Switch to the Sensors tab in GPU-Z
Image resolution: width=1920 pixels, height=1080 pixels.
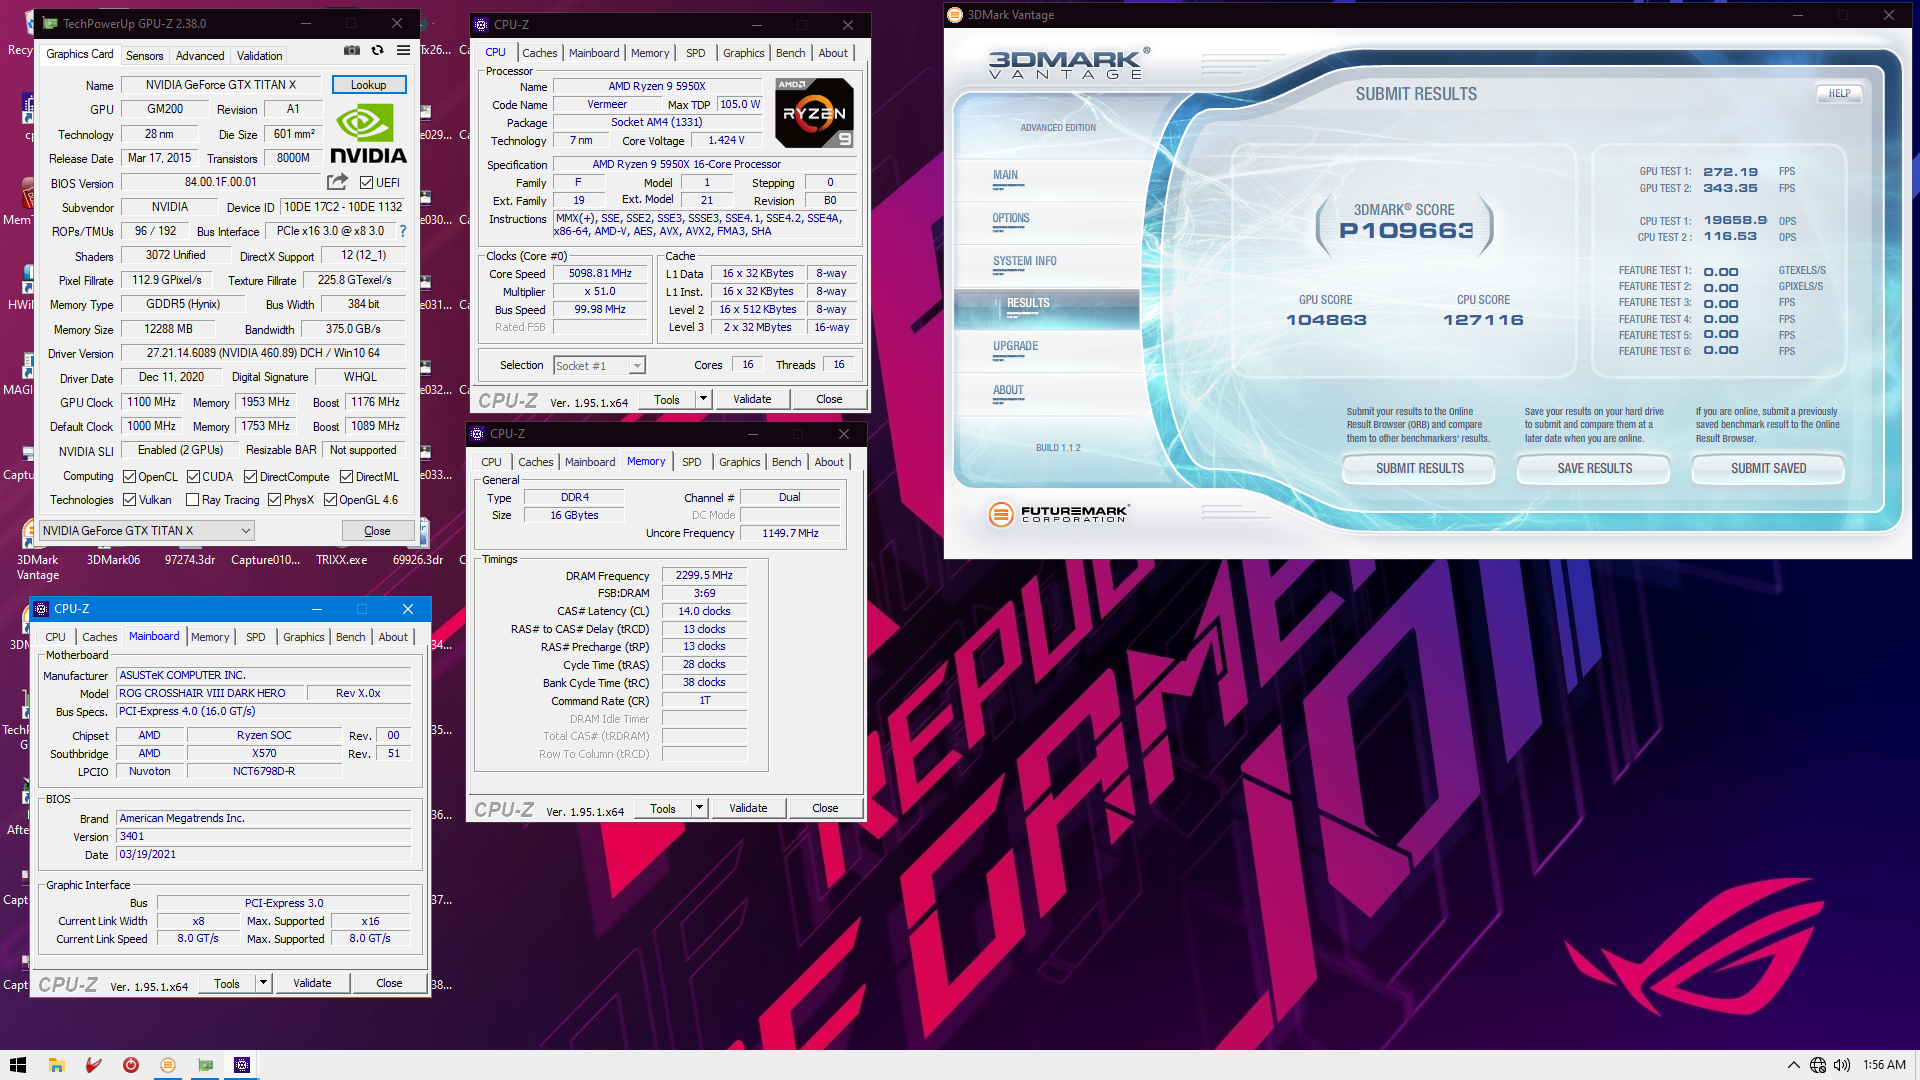click(x=144, y=56)
